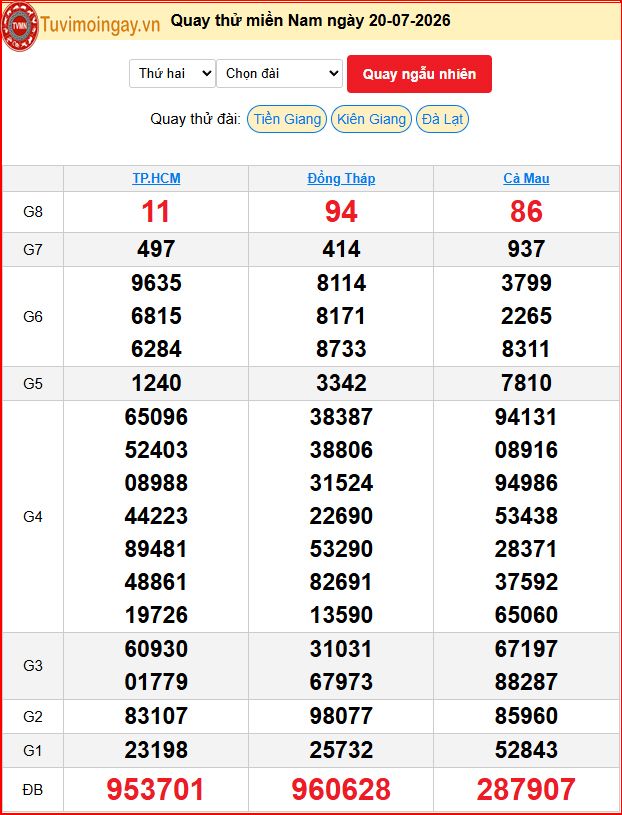Click the Tuvimoingay.vn round logo icon
Screen dimensions: 622x815
(20, 24)
